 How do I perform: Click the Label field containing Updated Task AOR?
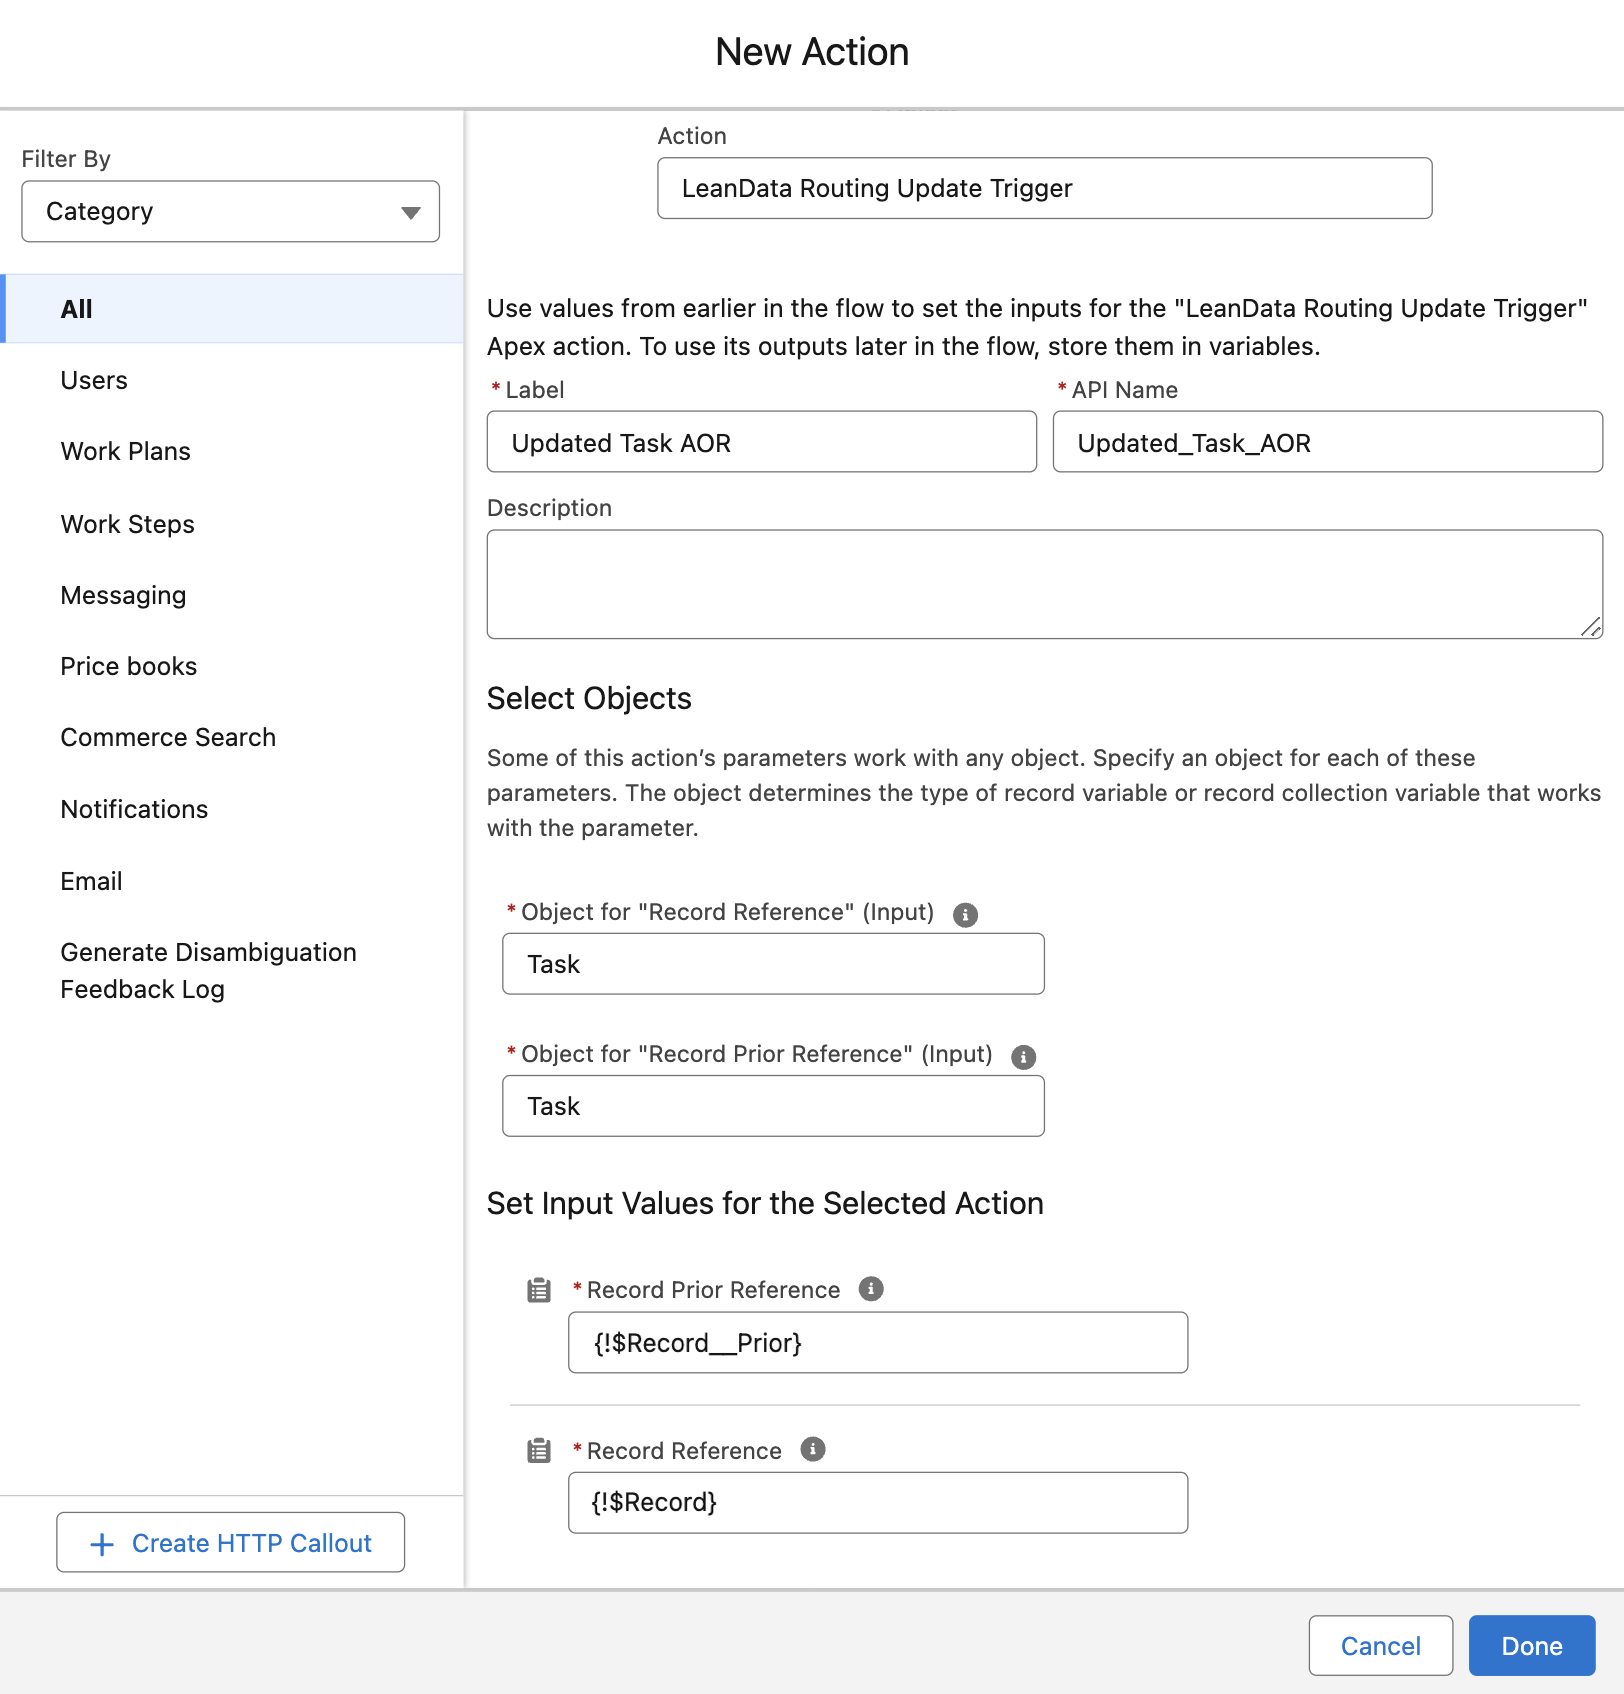coord(761,442)
